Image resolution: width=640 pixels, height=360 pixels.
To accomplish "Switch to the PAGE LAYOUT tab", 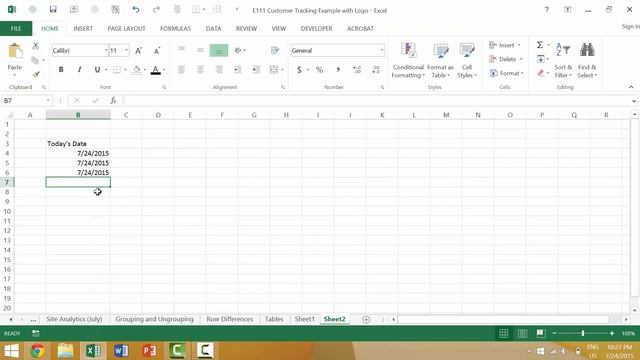I will point(126,29).
